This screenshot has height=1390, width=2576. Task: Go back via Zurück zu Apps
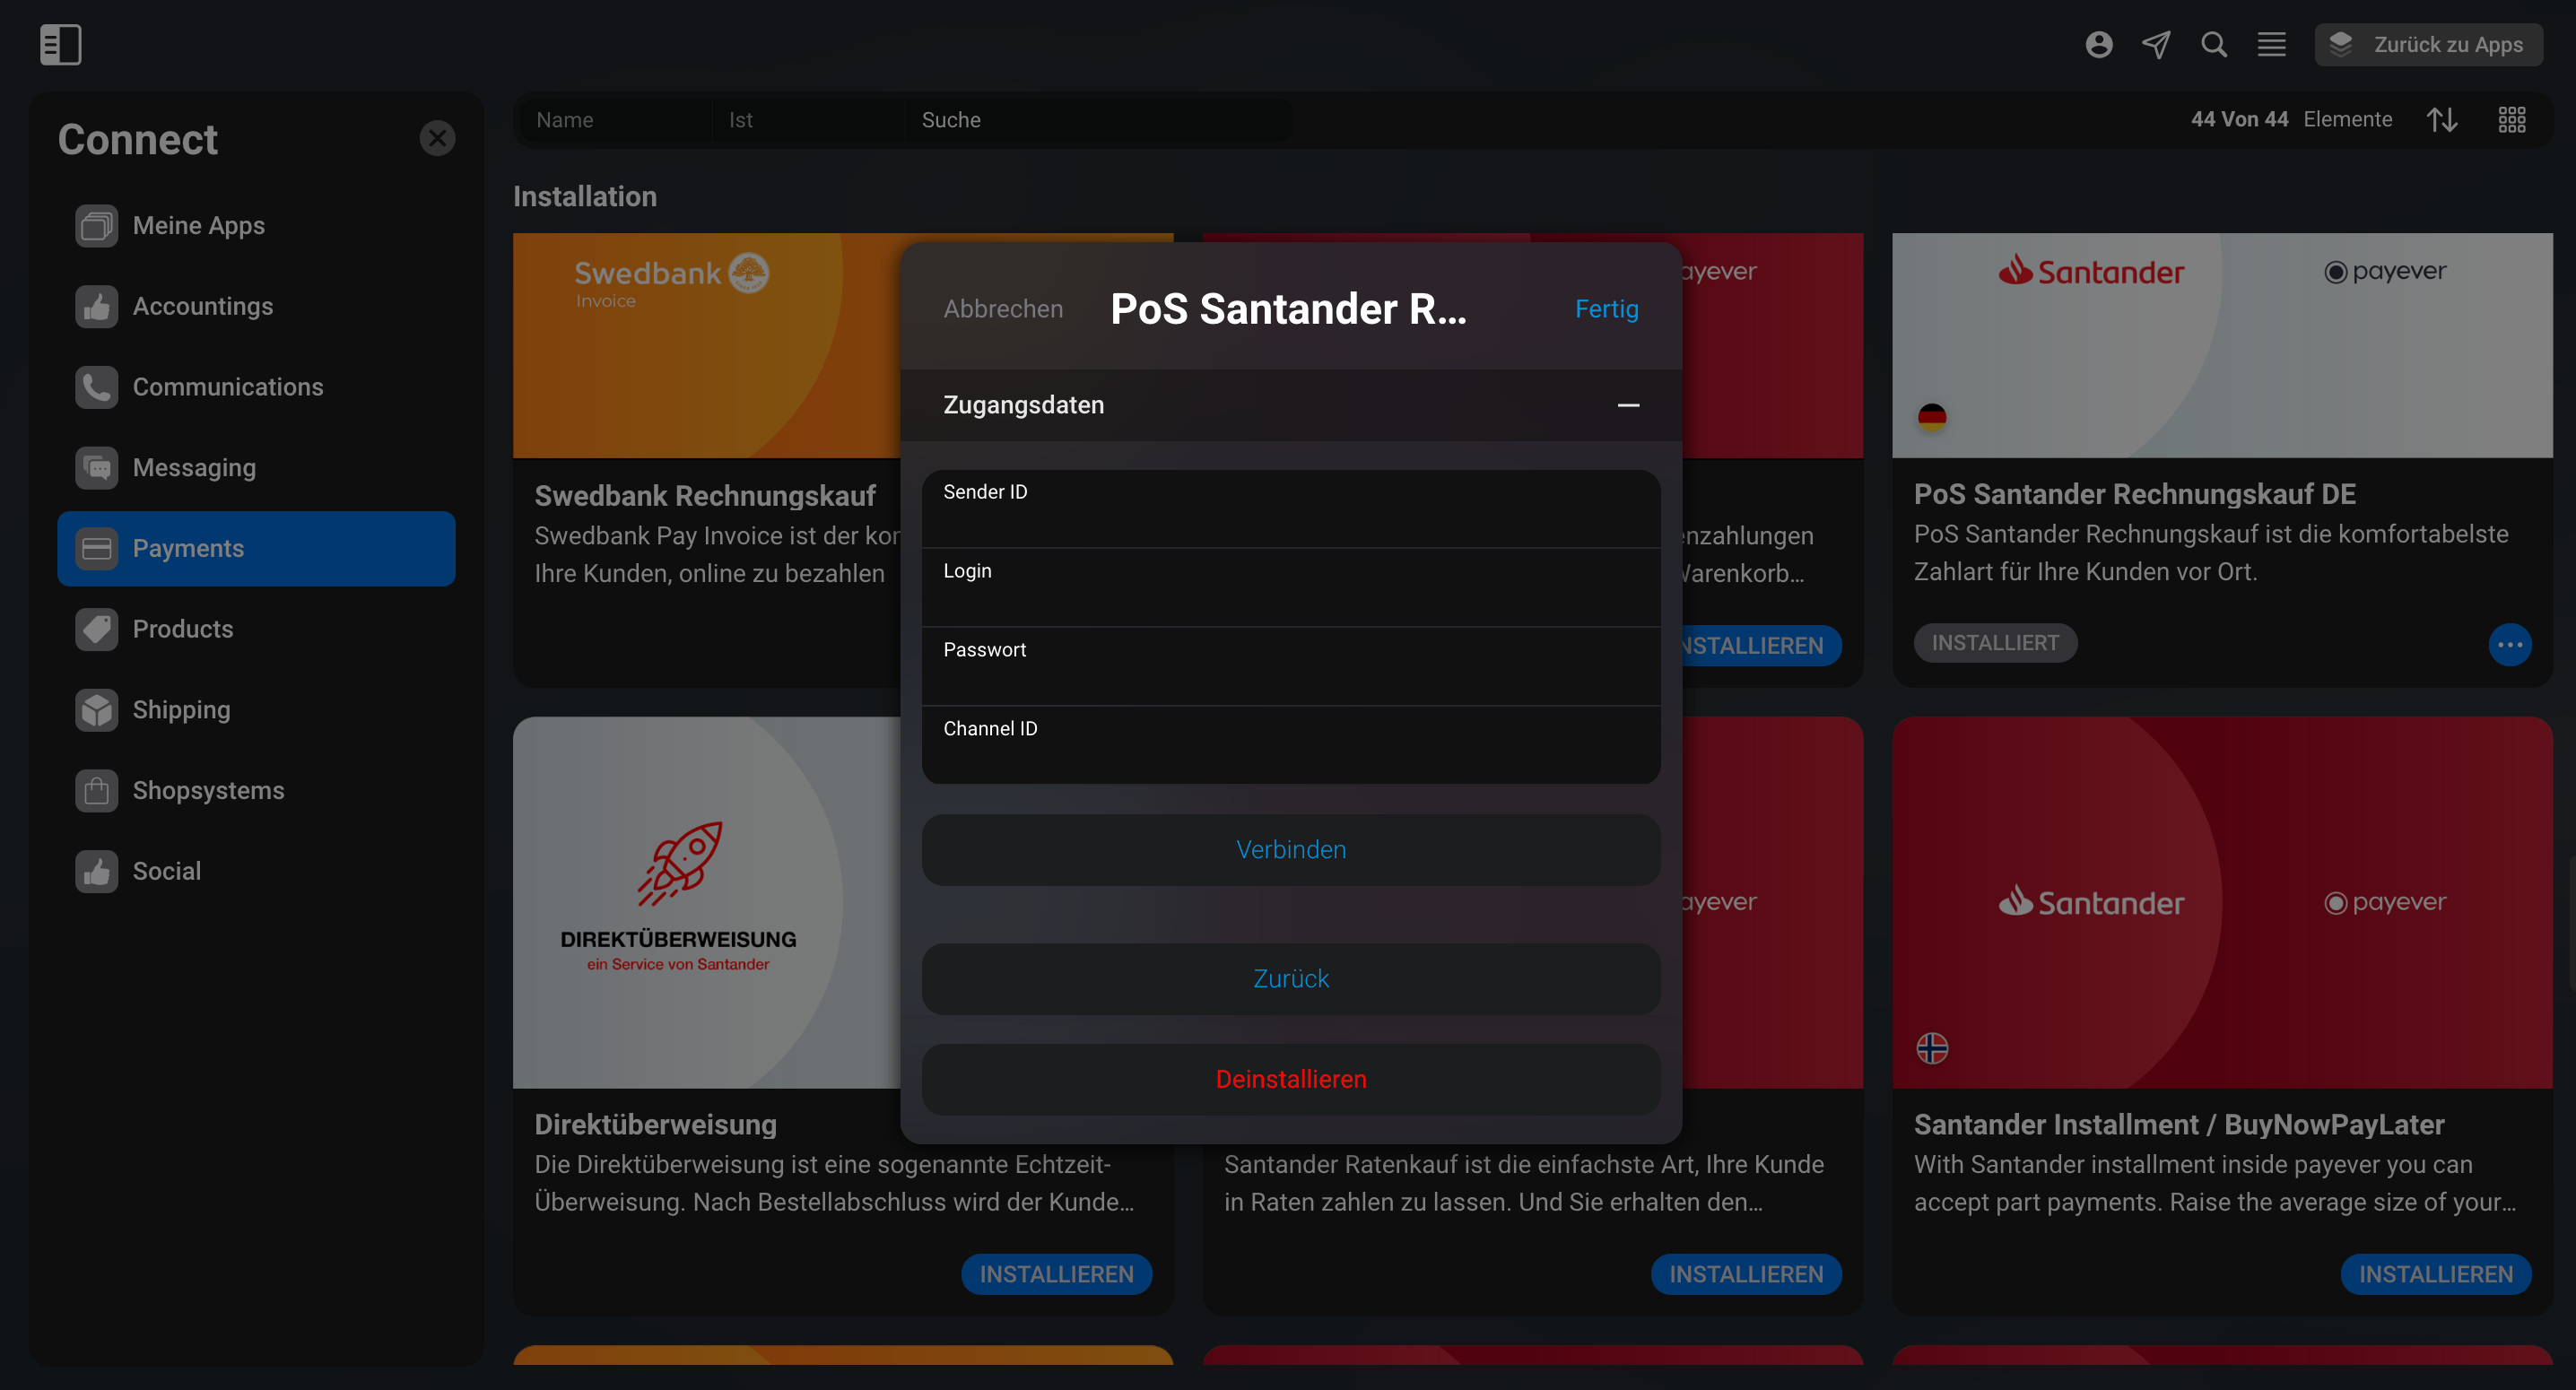pyautogui.click(x=2429, y=44)
